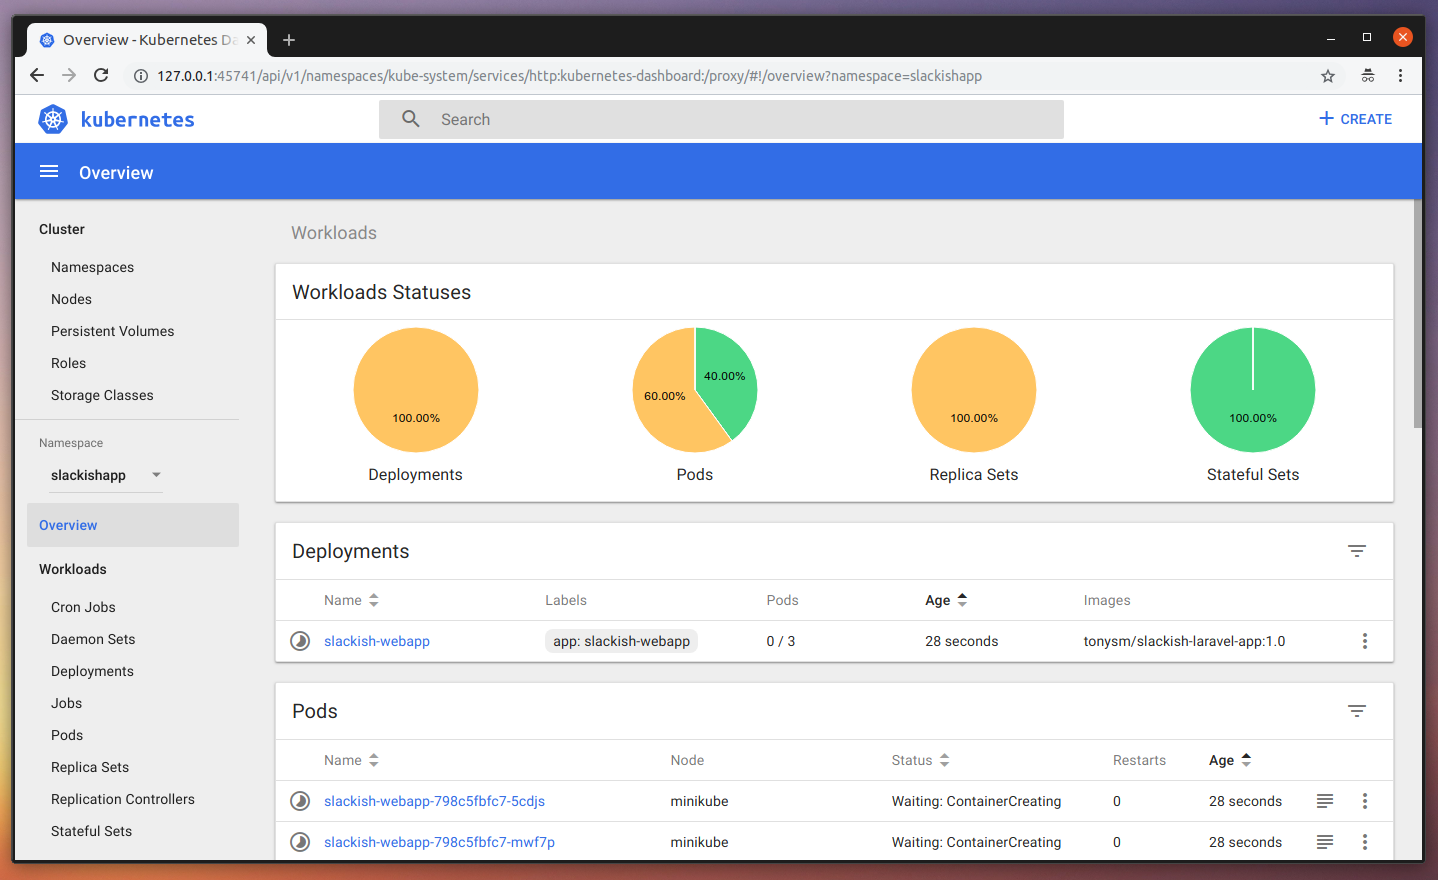The image size is (1438, 880).
Task: Click the CREATE button
Action: [1355, 118]
